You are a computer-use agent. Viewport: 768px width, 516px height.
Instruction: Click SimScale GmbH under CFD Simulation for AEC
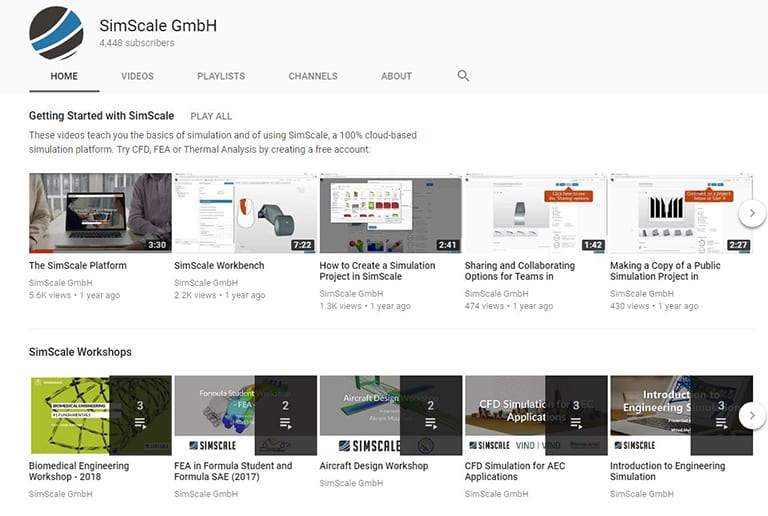tap(496, 494)
